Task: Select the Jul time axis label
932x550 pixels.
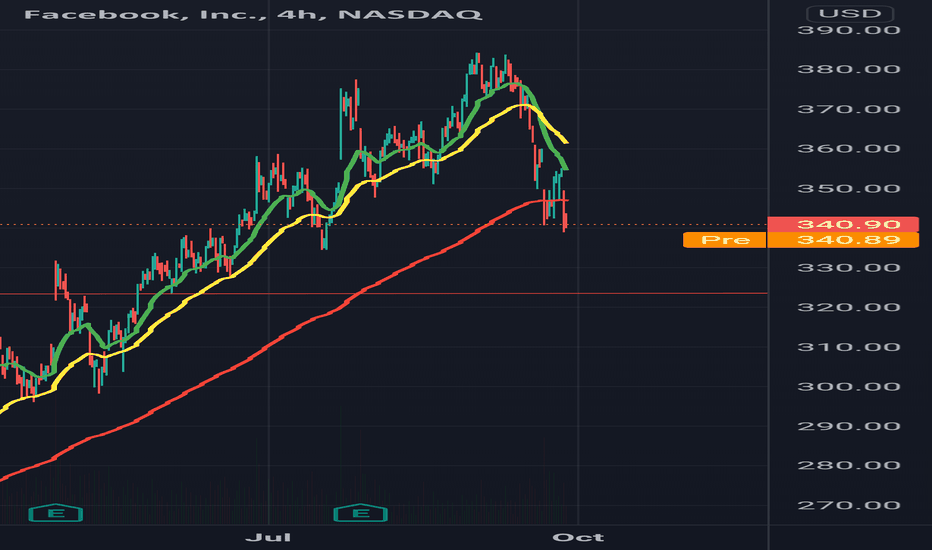Action: (x=269, y=538)
